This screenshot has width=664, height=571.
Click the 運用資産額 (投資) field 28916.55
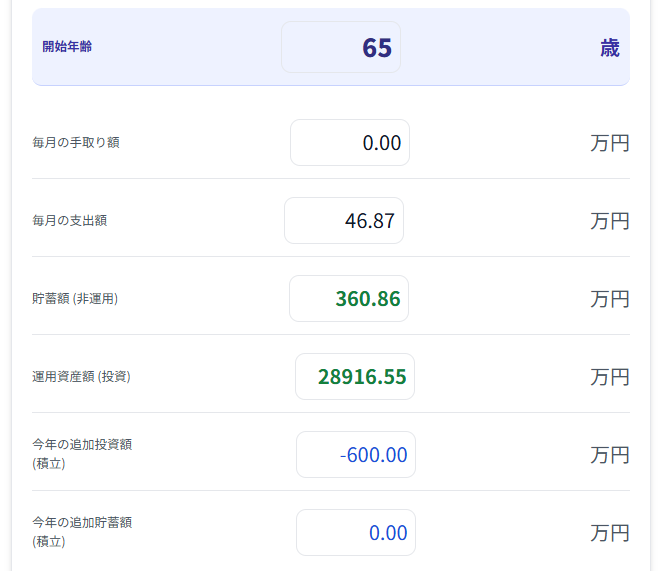coord(355,377)
